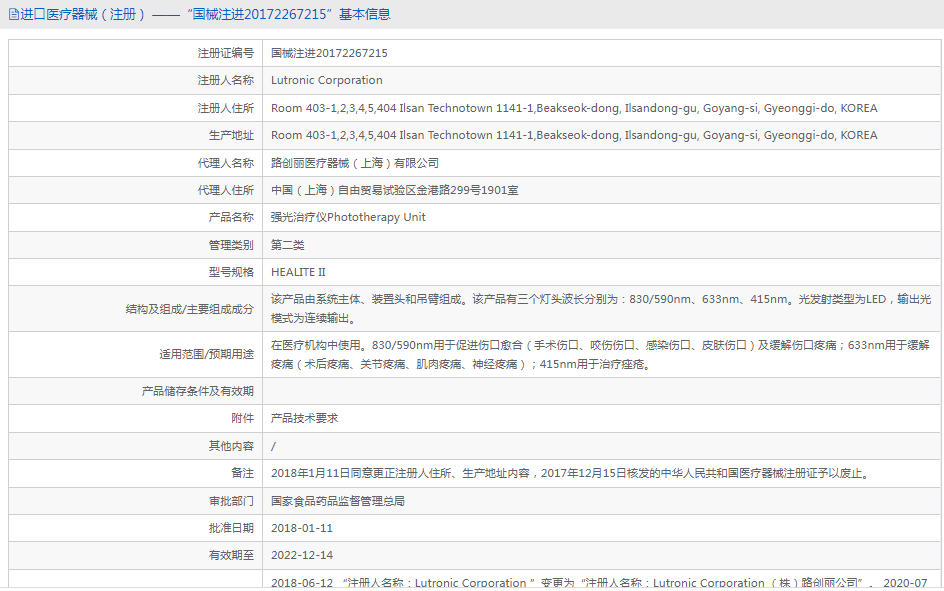Click the 备注 label
The width and height of the screenshot is (944, 591).
(x=243, y=473)
